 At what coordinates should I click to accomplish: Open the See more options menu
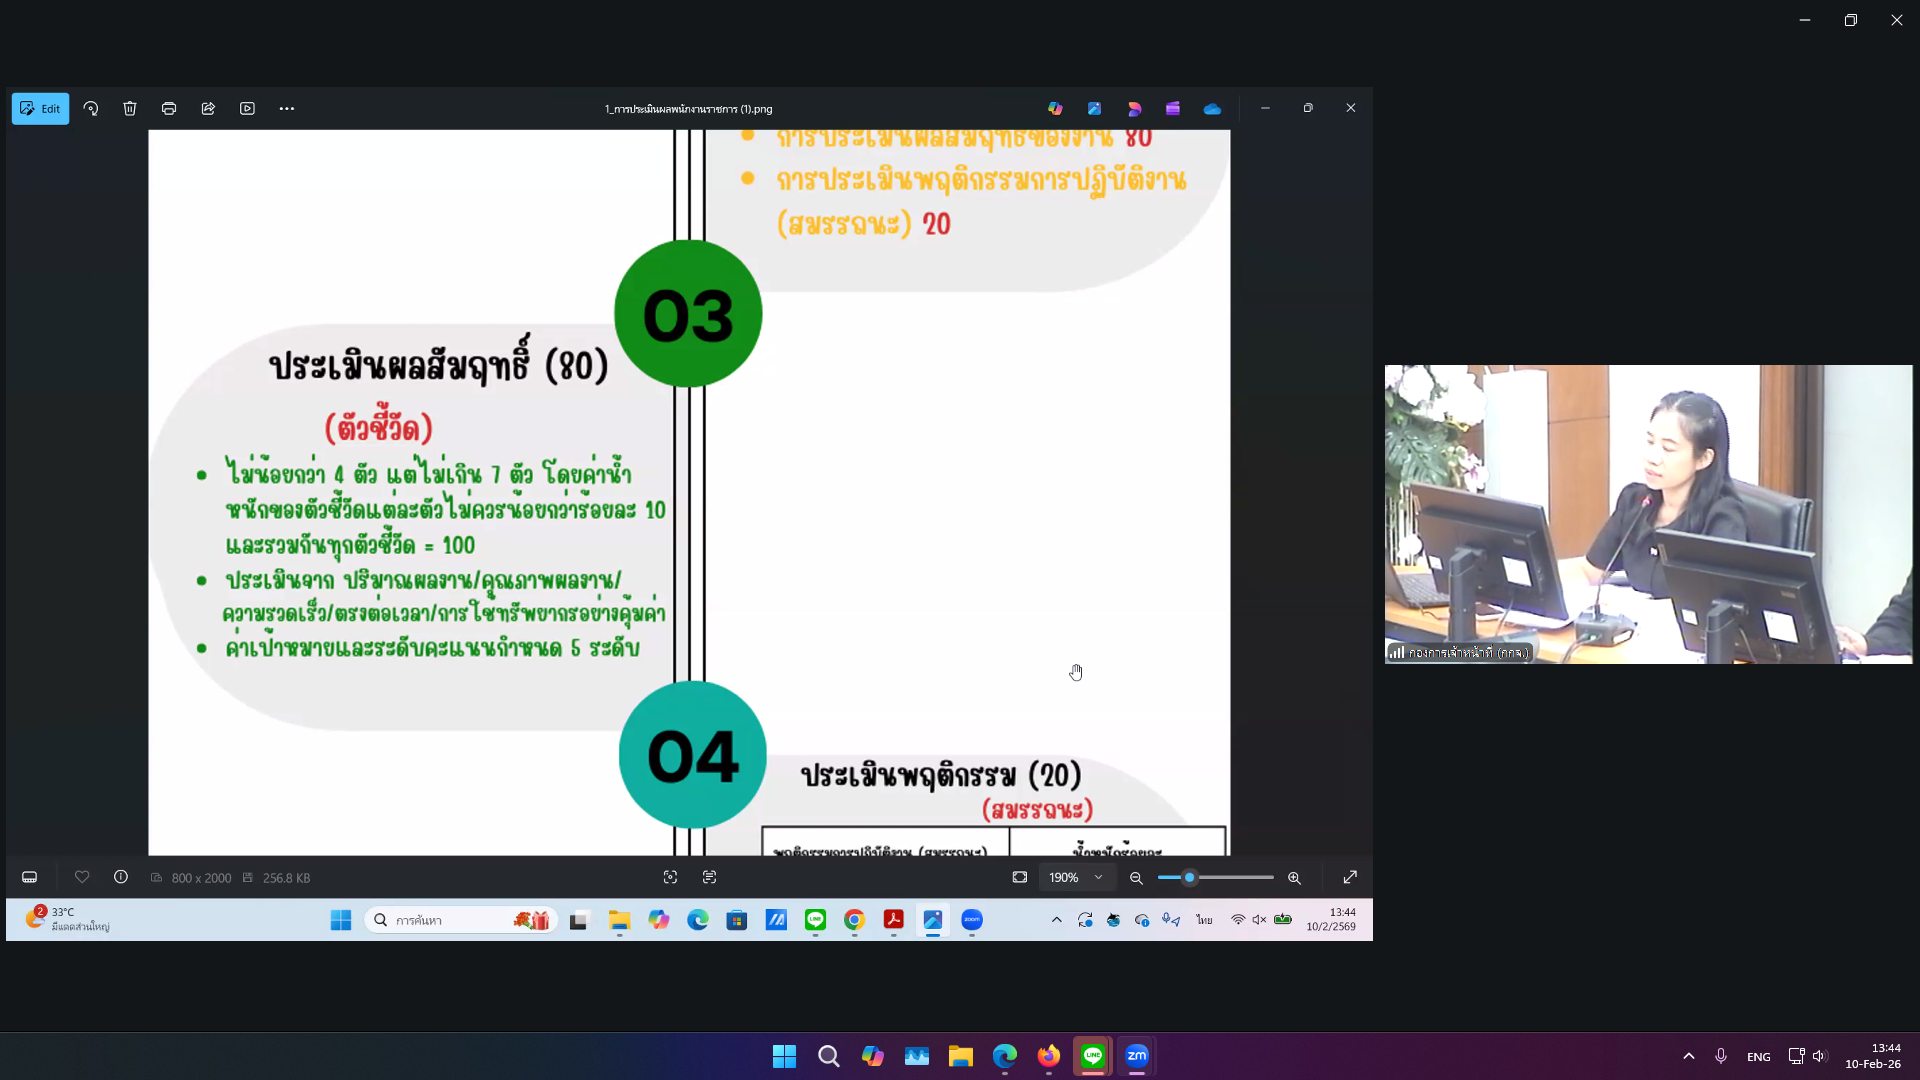tap(287, 108)
